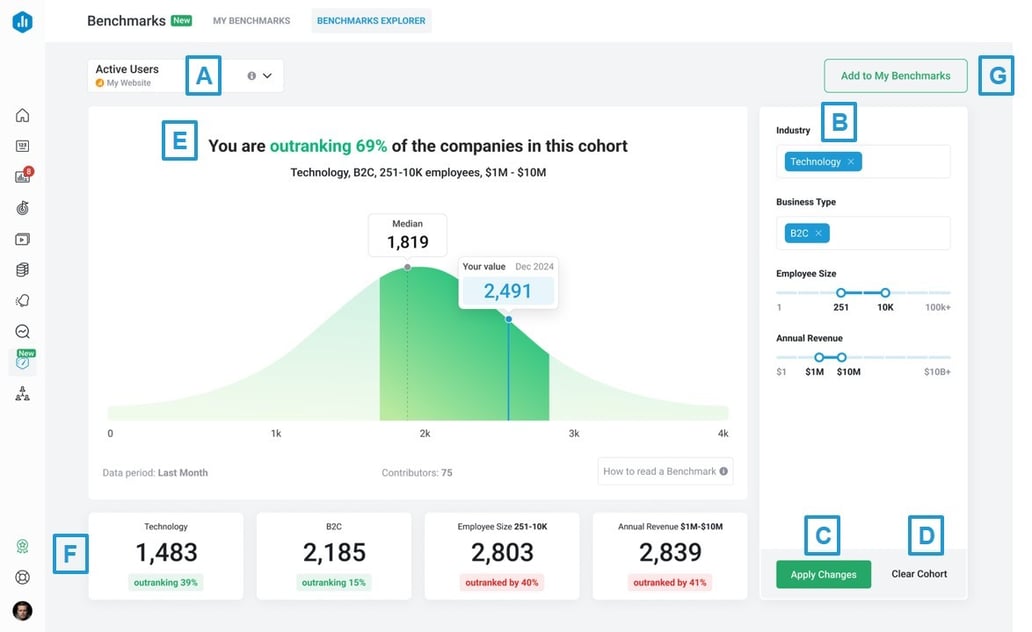Click the Home icon in the sidebar
Image resolution: width=1032 pixels, height=632 pixels.
click(22, 115)
